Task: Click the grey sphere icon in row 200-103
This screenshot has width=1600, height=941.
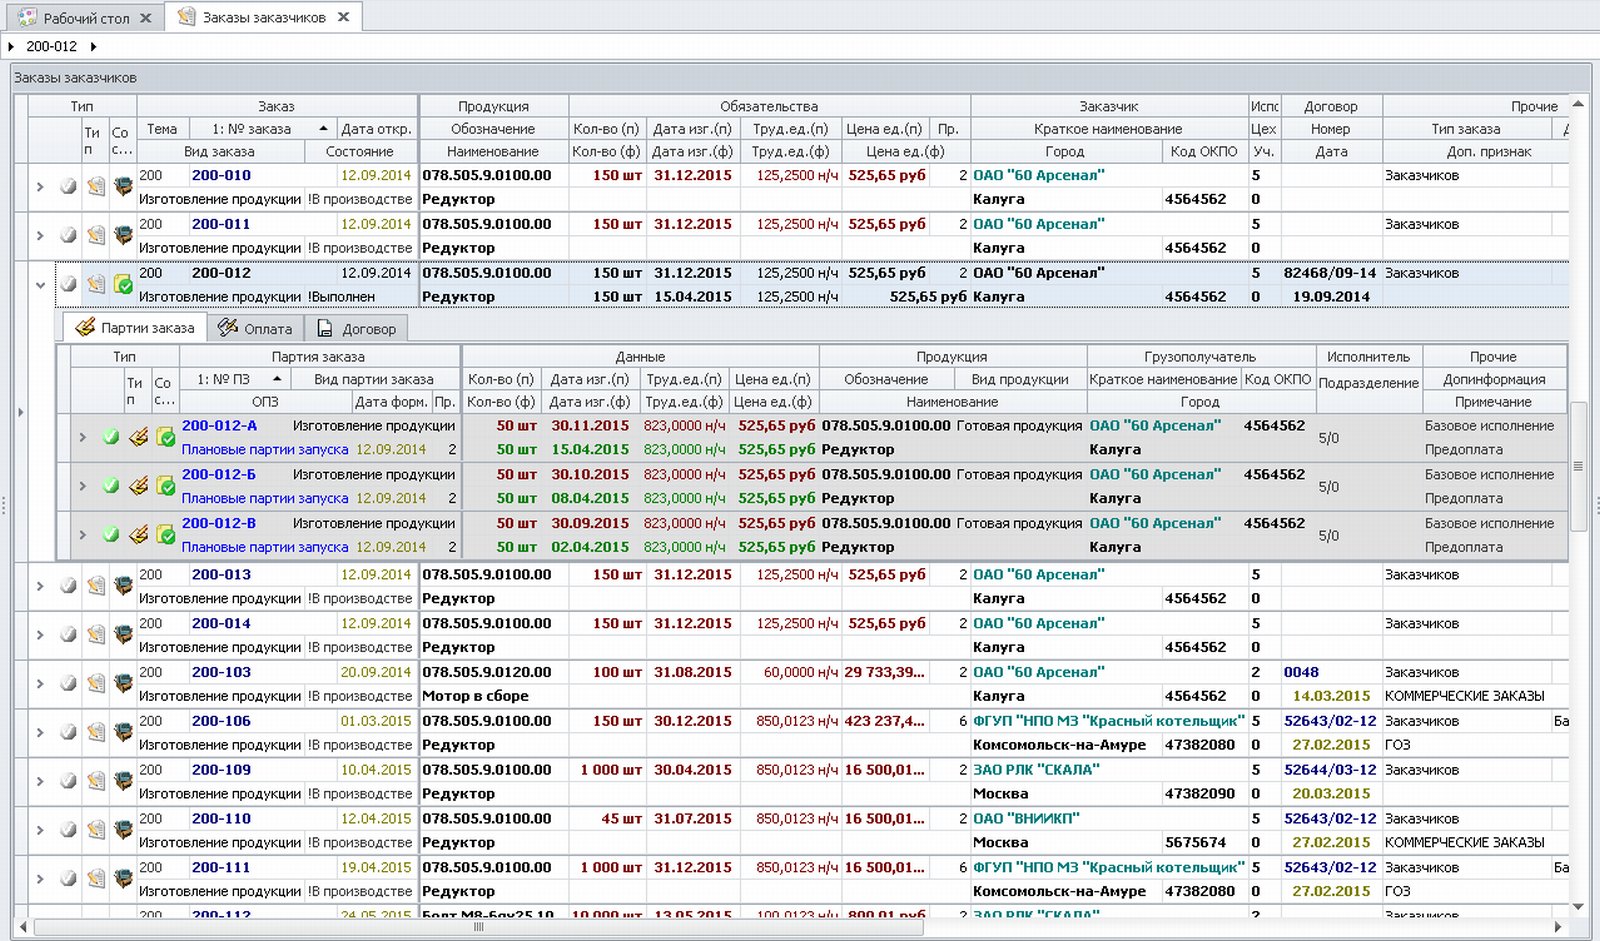Action: click(x=68, y=684)
